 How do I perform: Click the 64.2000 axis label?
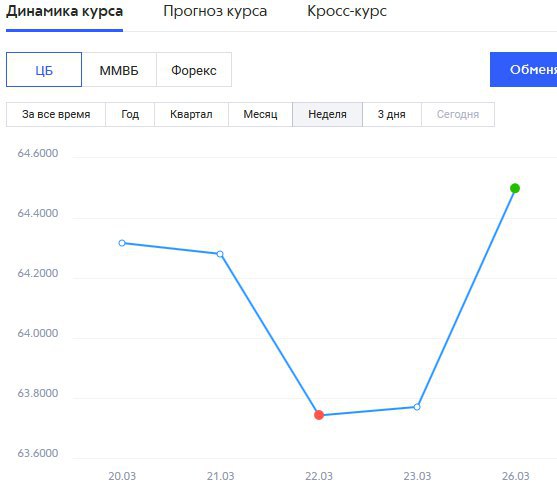[38, 273]
